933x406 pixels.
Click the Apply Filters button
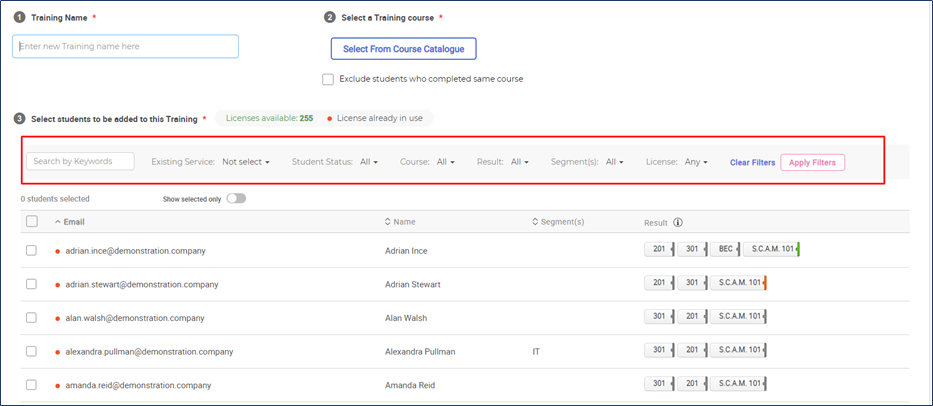click(x=812, y=163)
